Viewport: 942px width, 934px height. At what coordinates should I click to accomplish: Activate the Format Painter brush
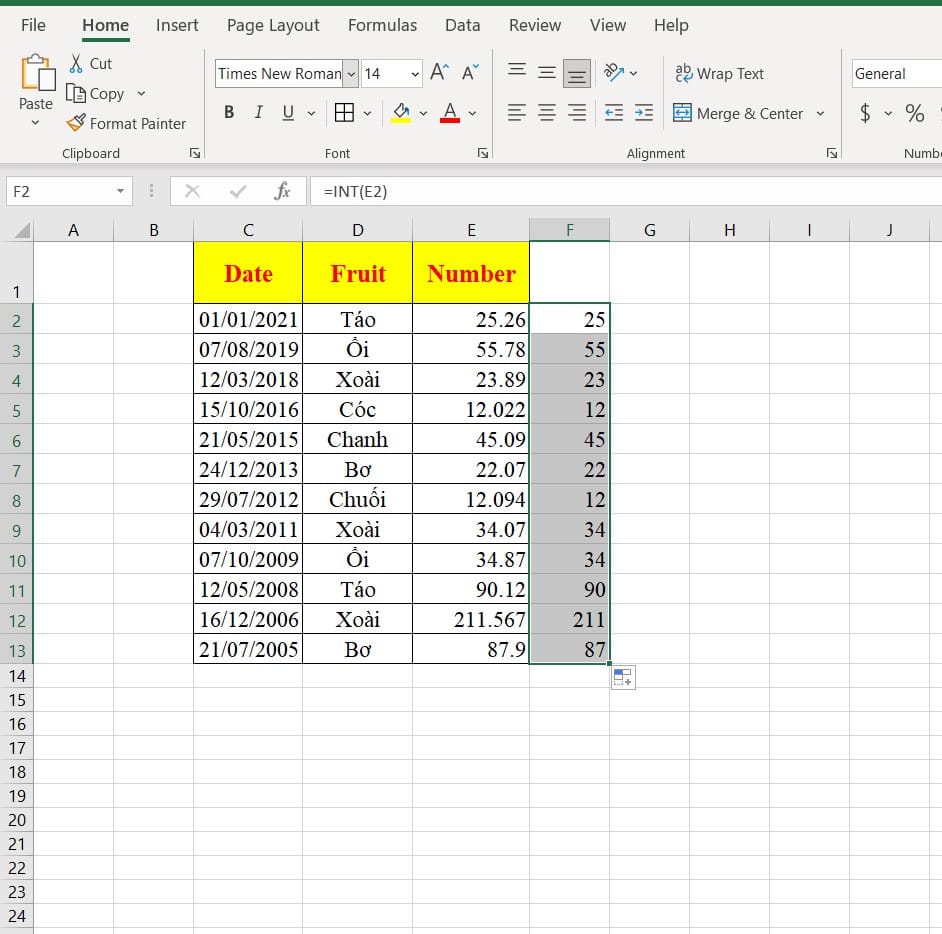coord(76,123)
